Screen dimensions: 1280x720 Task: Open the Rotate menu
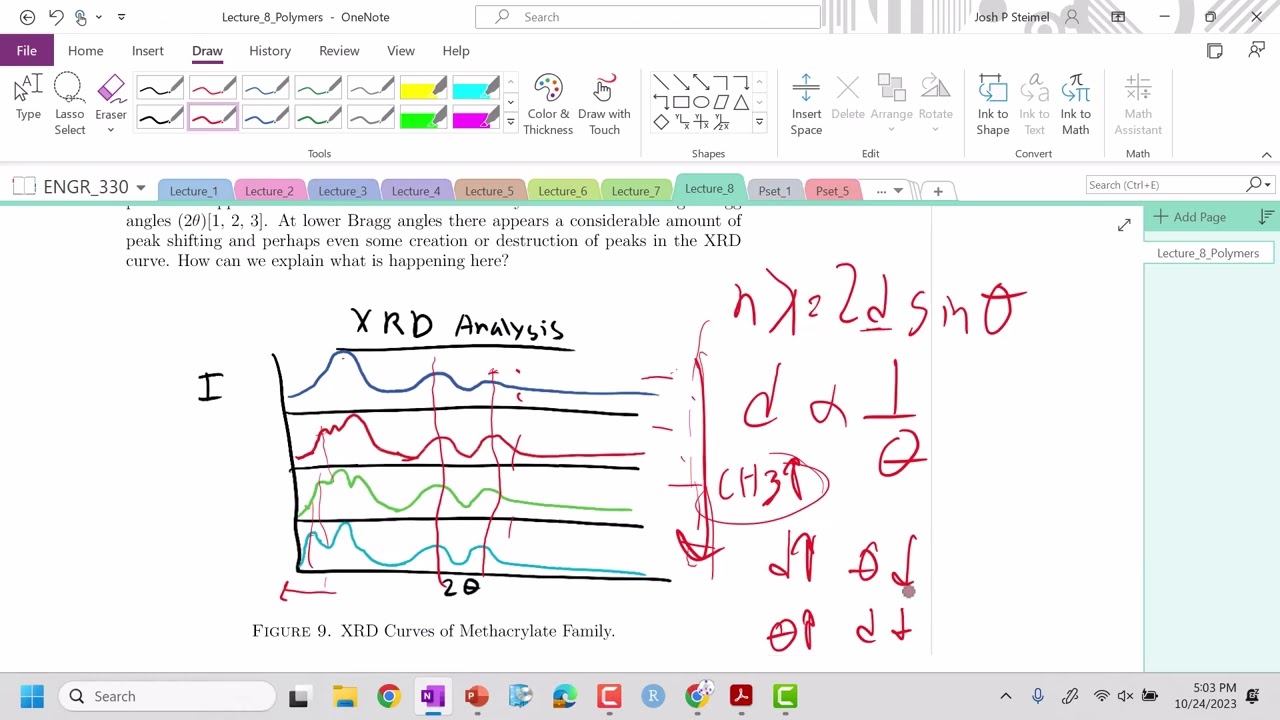[x=936, y=104]
